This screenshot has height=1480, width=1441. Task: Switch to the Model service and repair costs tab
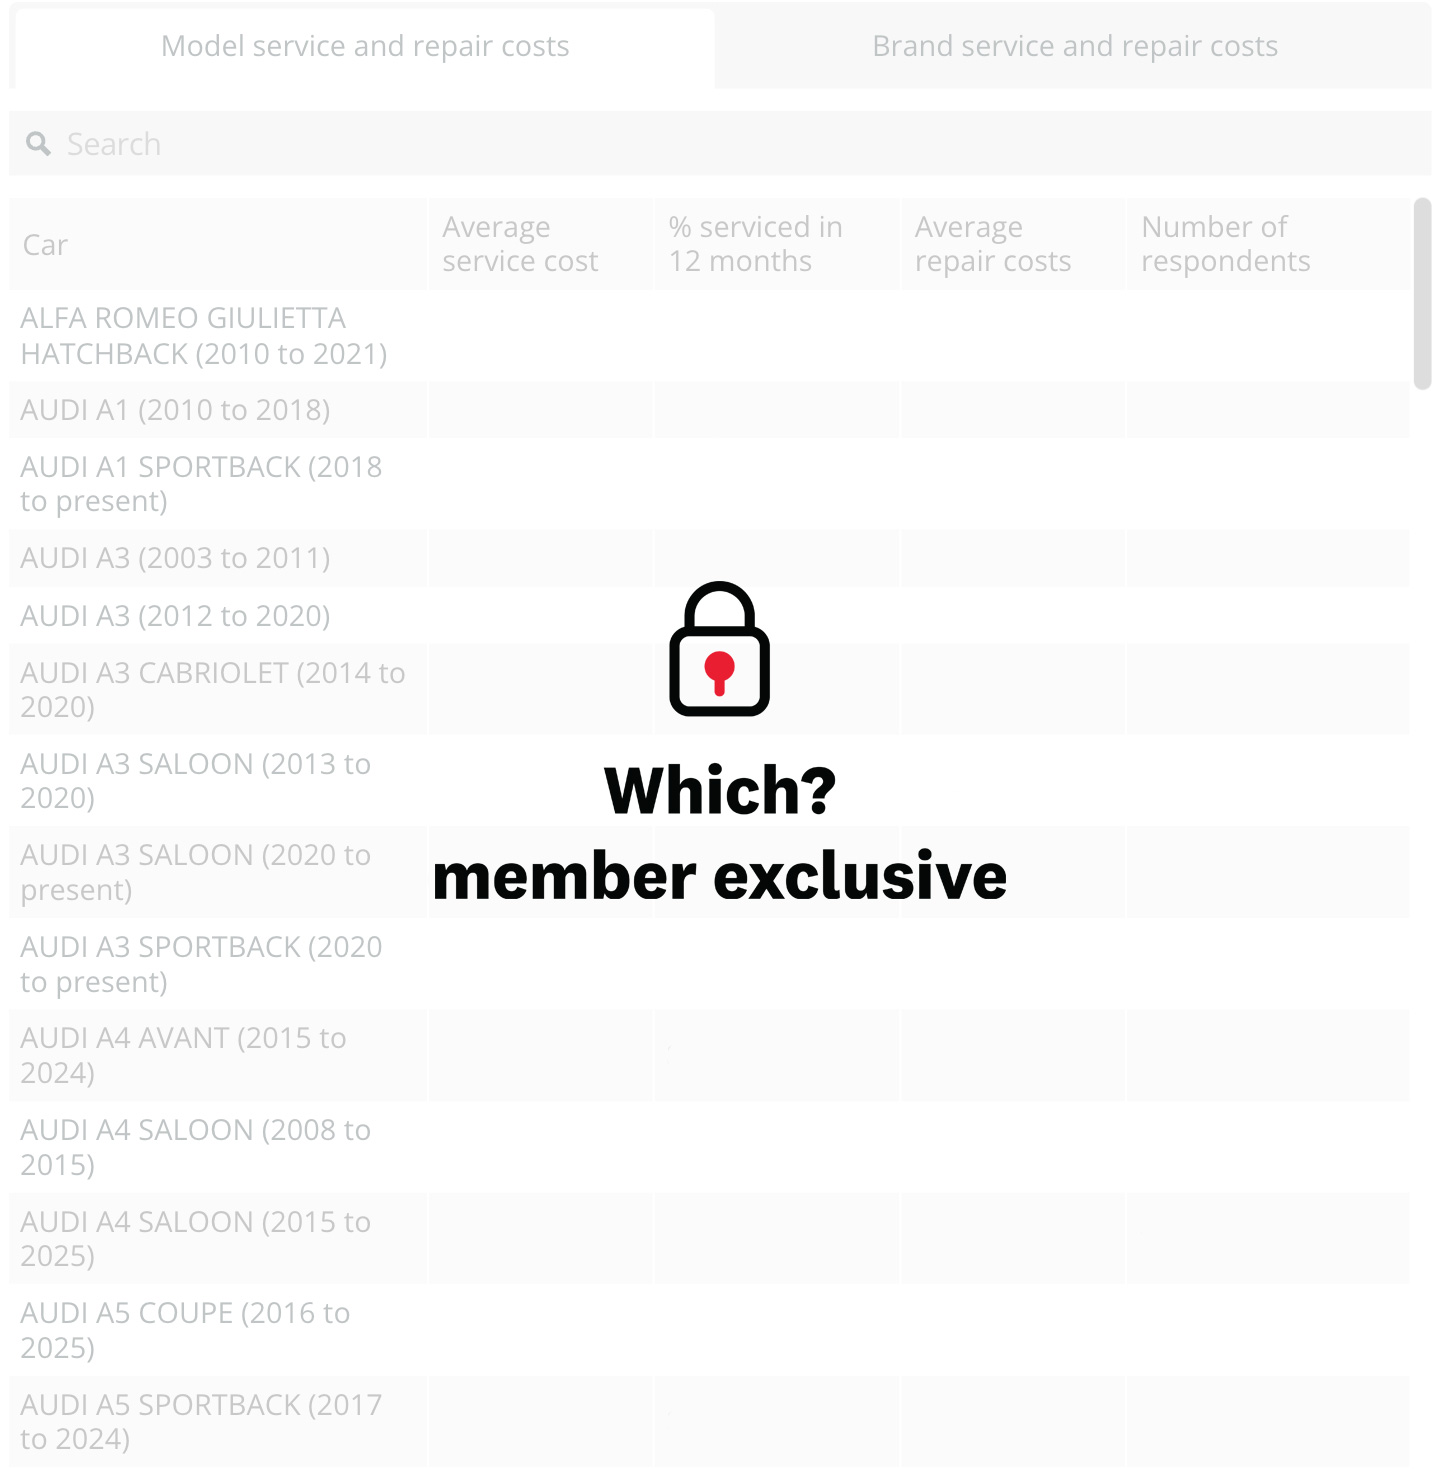pos(365,46)
